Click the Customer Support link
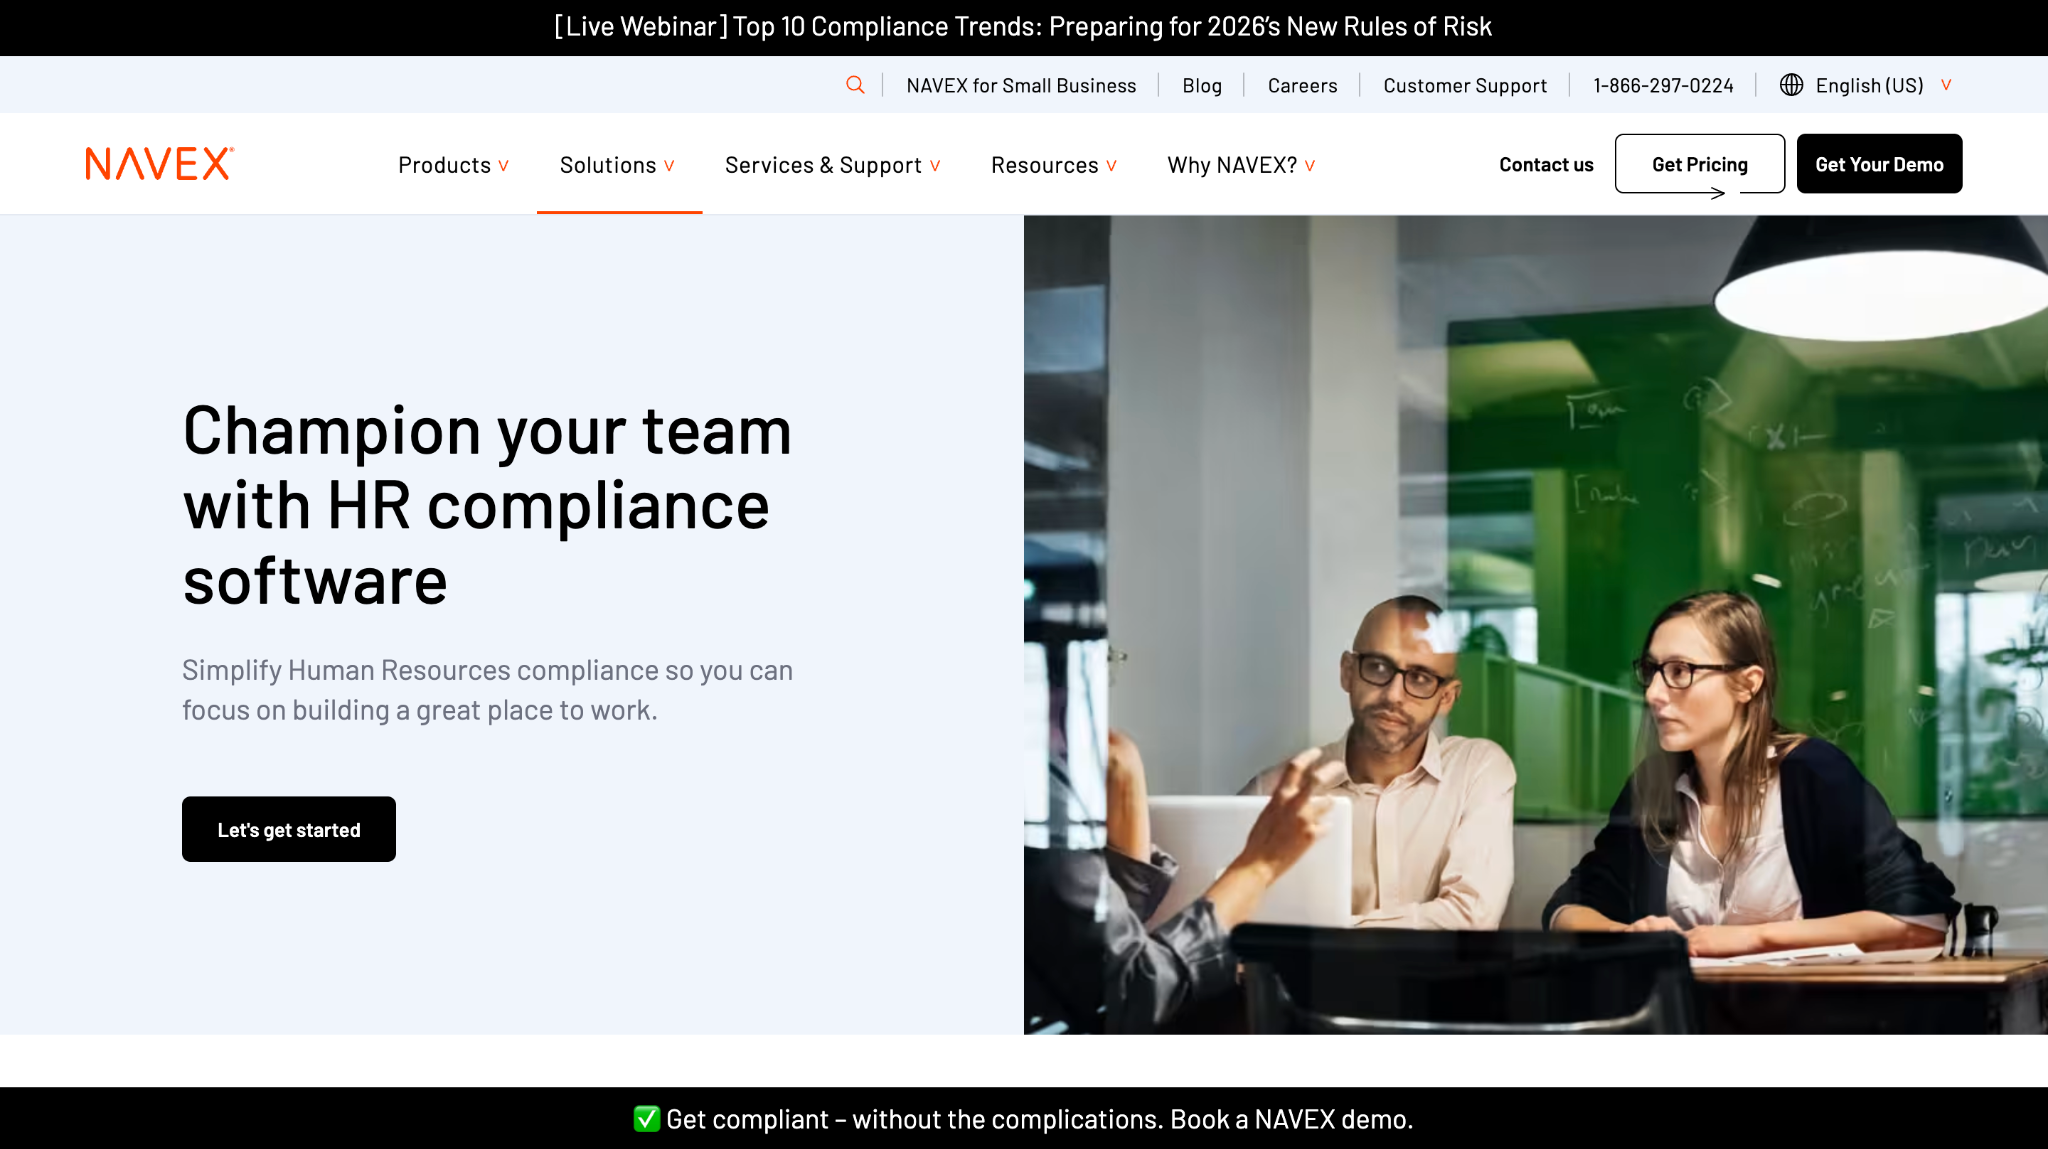2048x1149 pixels. tap(1465, 85)
